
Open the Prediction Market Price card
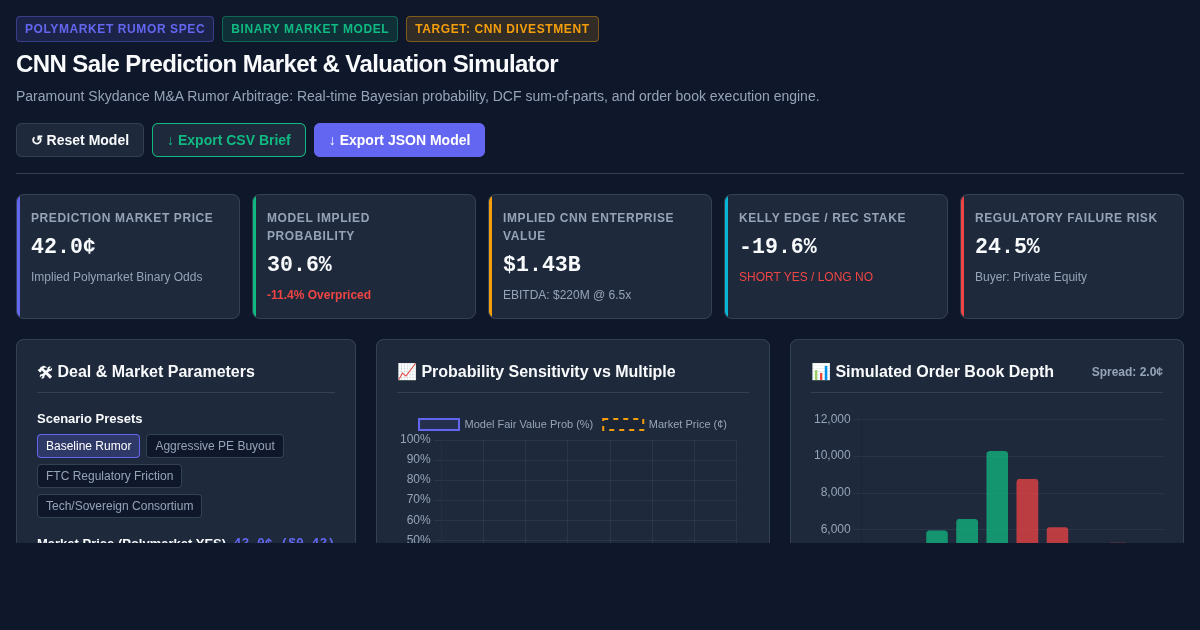[128, 257]
